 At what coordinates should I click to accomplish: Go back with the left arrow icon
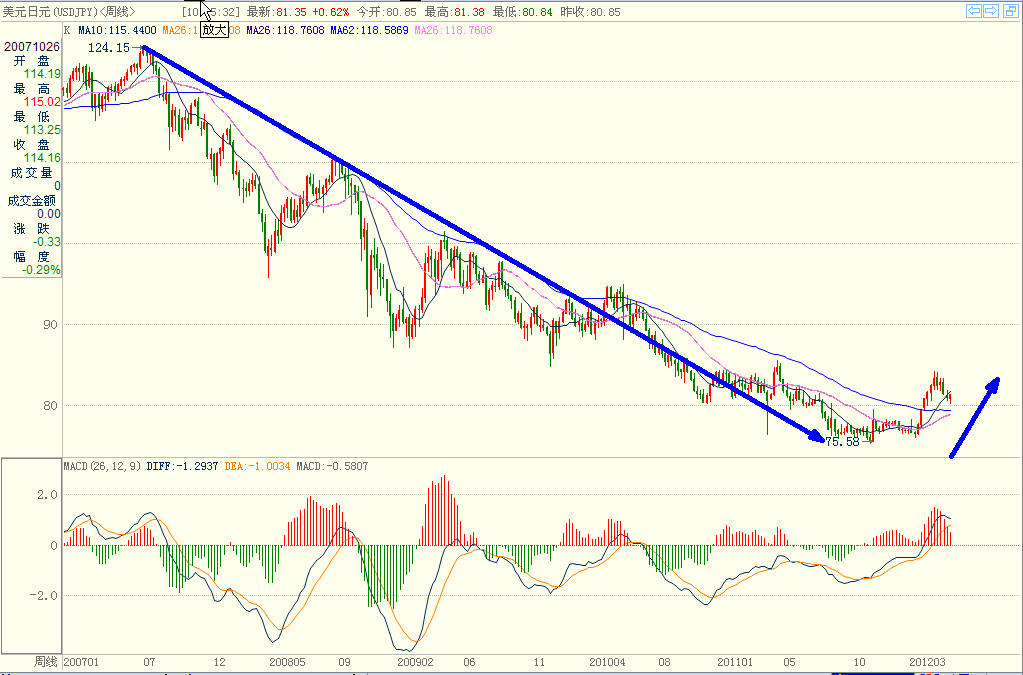coord(974,10)
